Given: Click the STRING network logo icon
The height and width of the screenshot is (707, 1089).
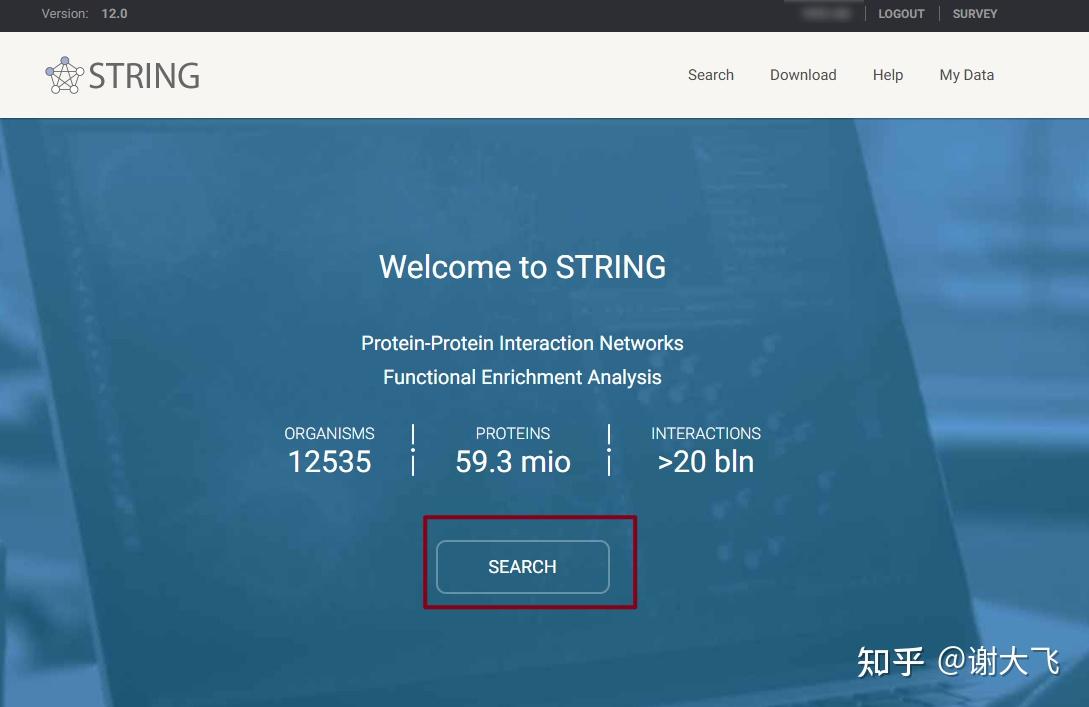Looking at the screenshot, I should pos(65,75).
